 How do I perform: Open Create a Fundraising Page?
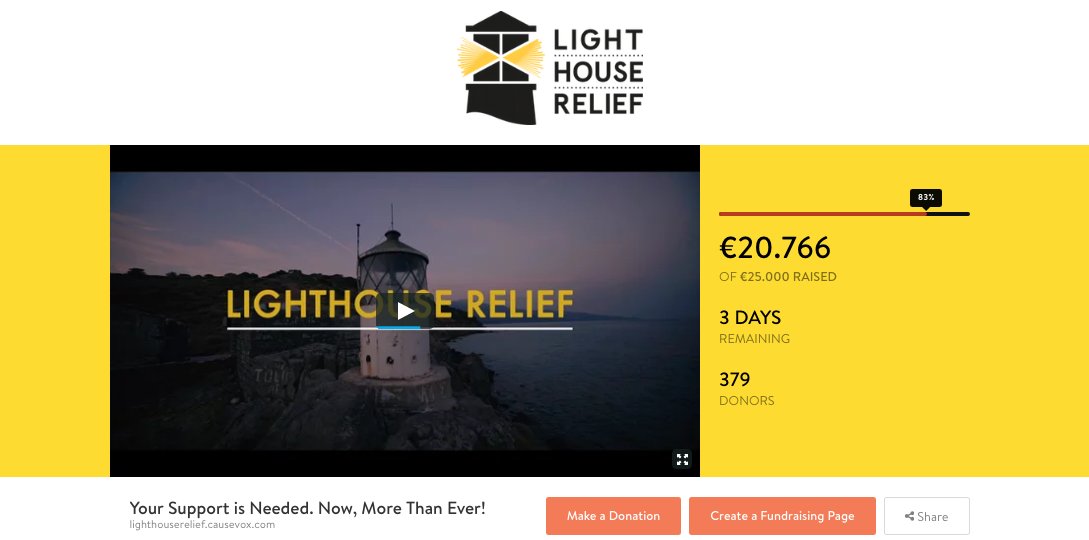(x=782, y=516)
